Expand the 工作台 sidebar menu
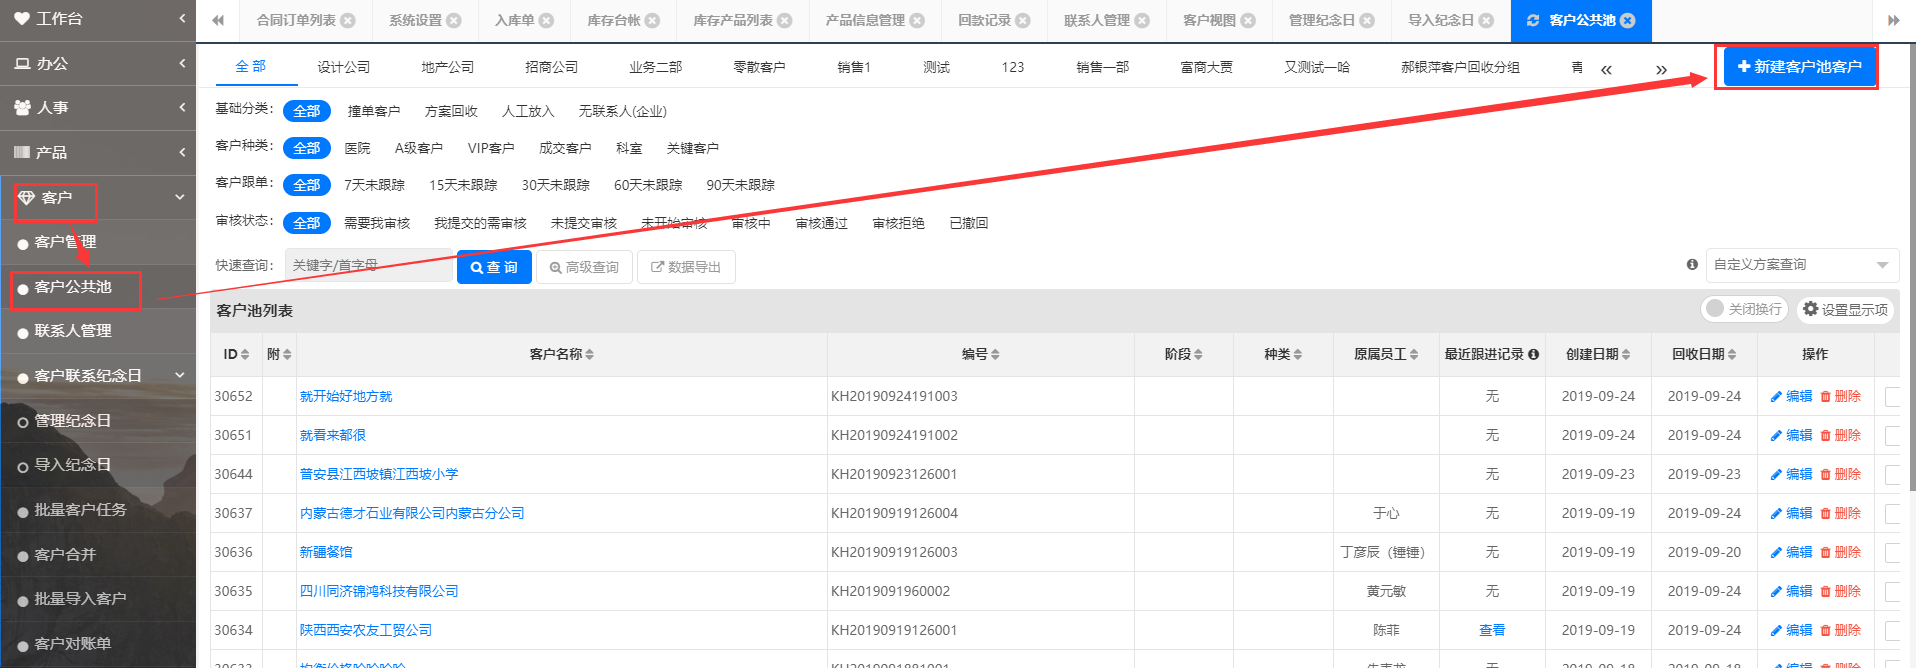The image size is (1917, 668). [98, 19]
